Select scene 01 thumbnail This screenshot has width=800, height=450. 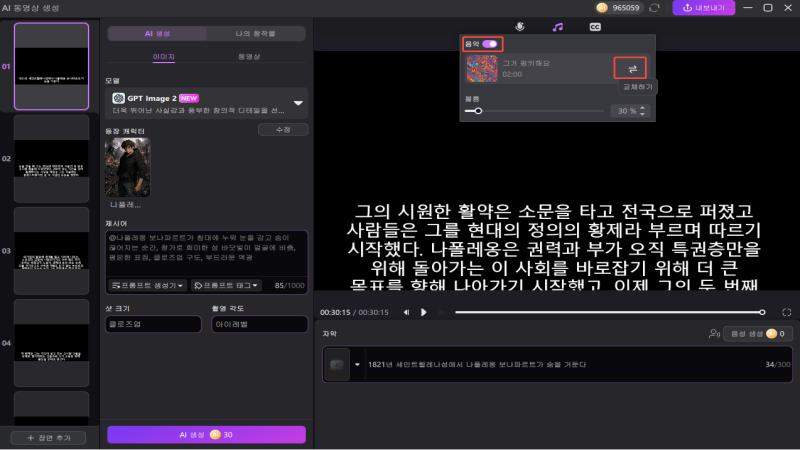click(x=51, y=66)
